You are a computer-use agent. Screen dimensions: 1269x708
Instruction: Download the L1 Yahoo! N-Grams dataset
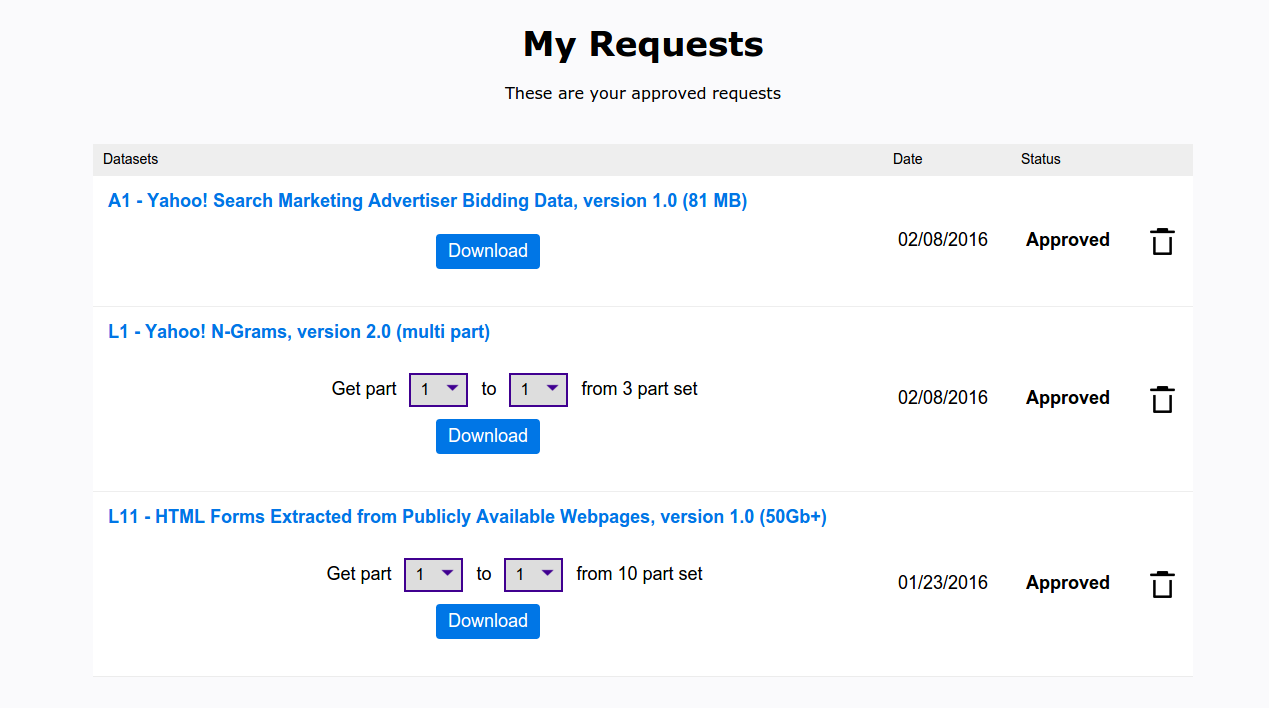coord(488,436)
